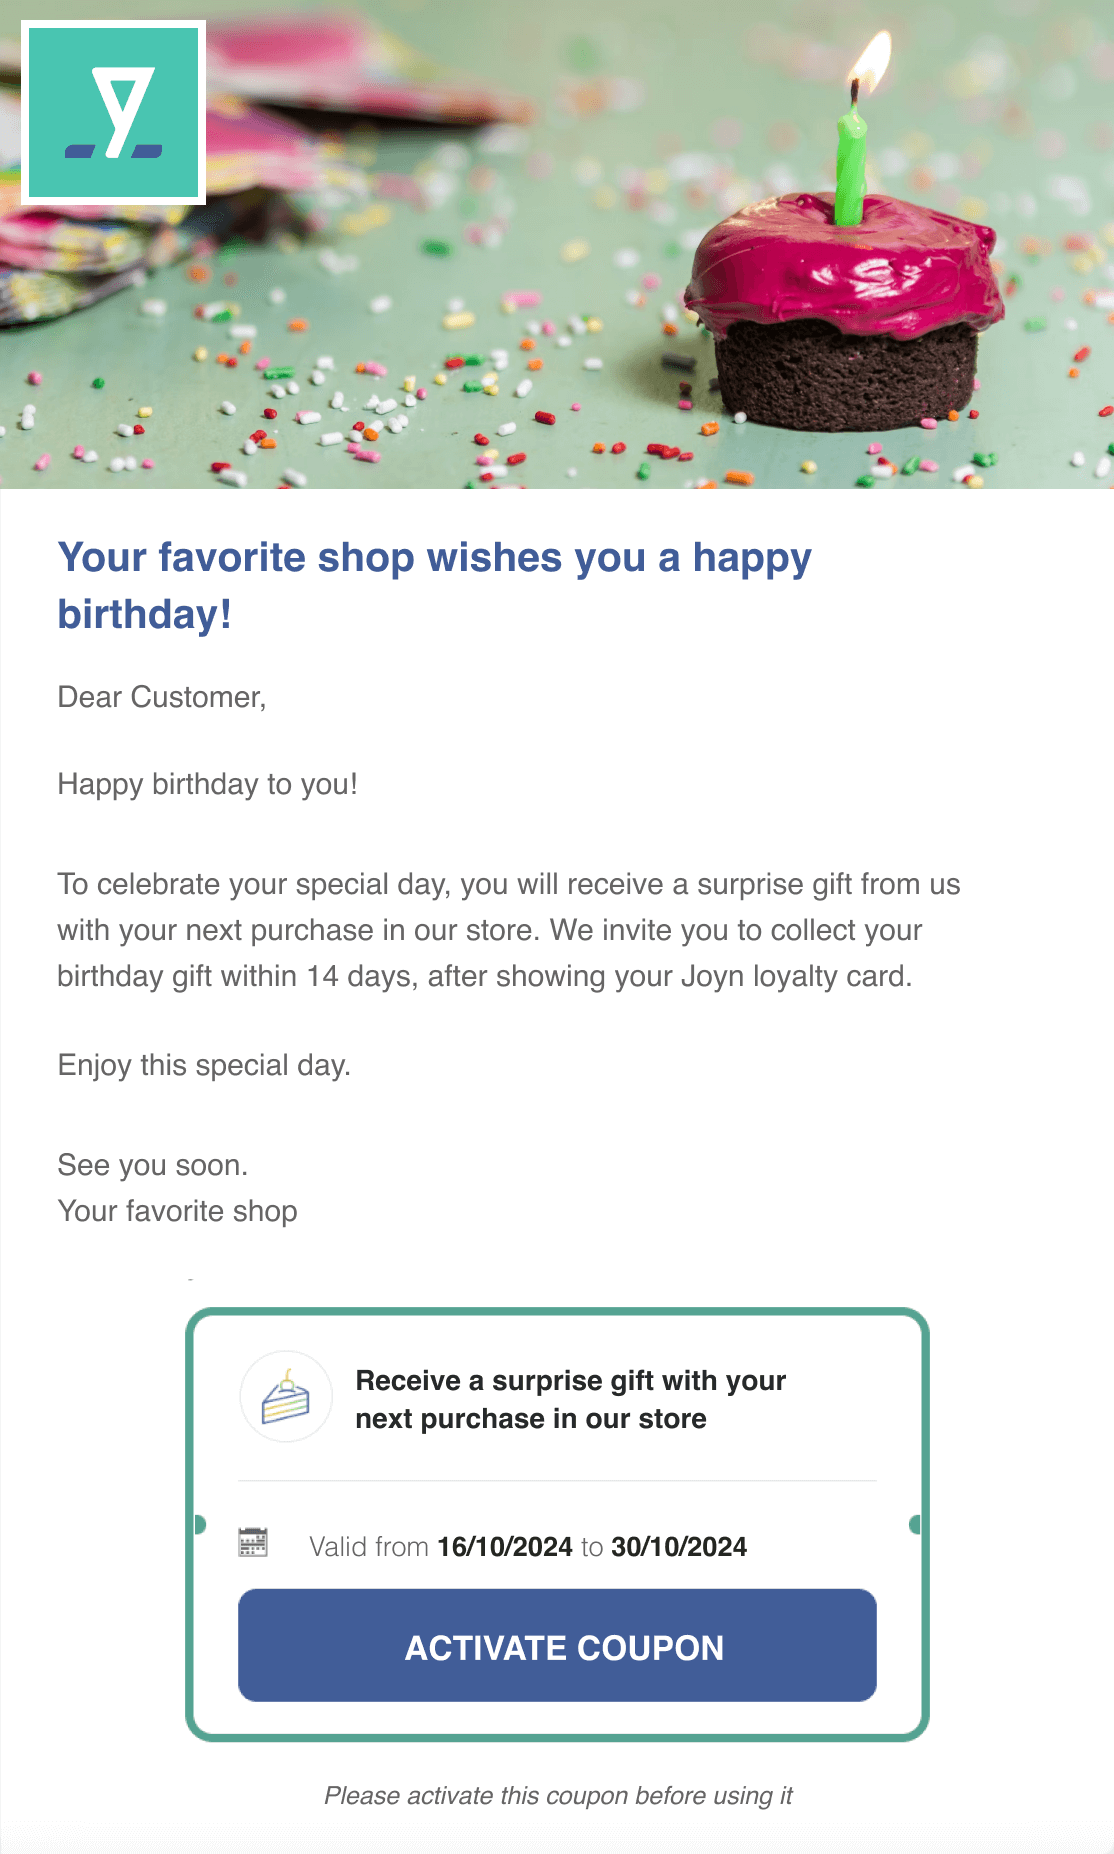Click the Joyn logo in the header
This screenshot has height=1854, width=1114.
tap(113, 112)
